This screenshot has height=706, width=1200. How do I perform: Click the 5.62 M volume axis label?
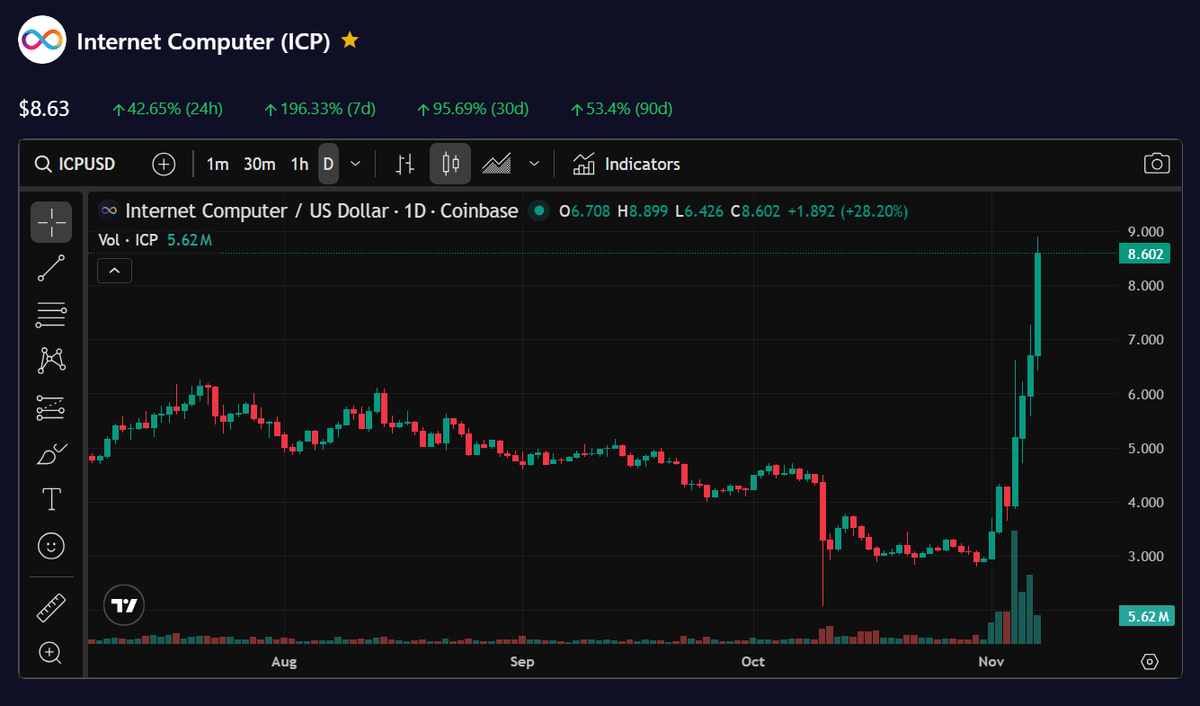pos(1146,617)
